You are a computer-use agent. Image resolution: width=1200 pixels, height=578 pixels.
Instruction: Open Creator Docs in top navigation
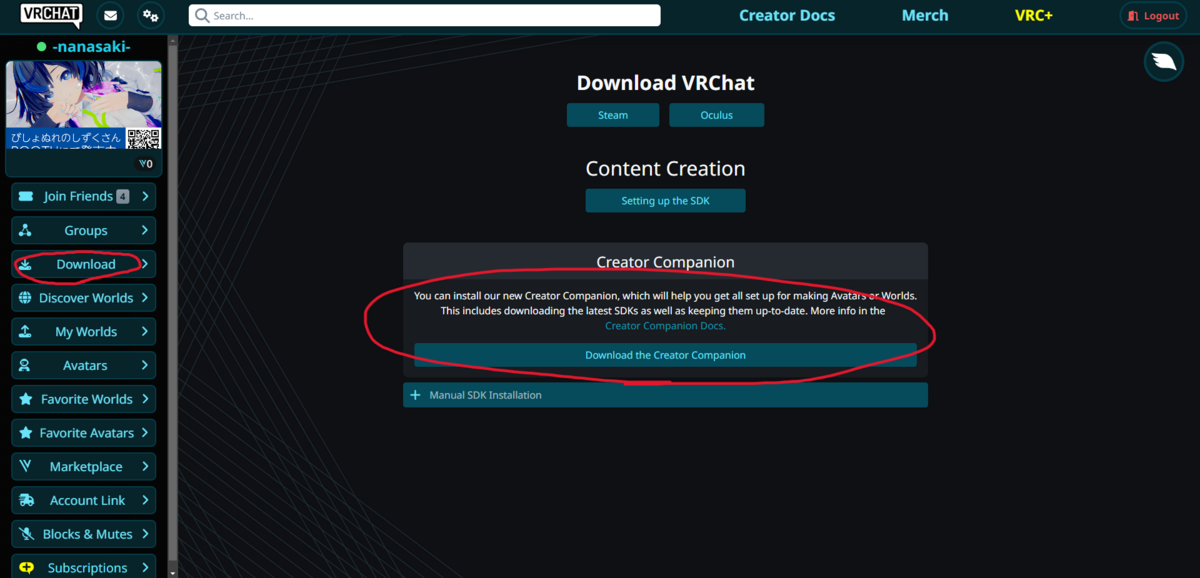[x=787, y=16]
